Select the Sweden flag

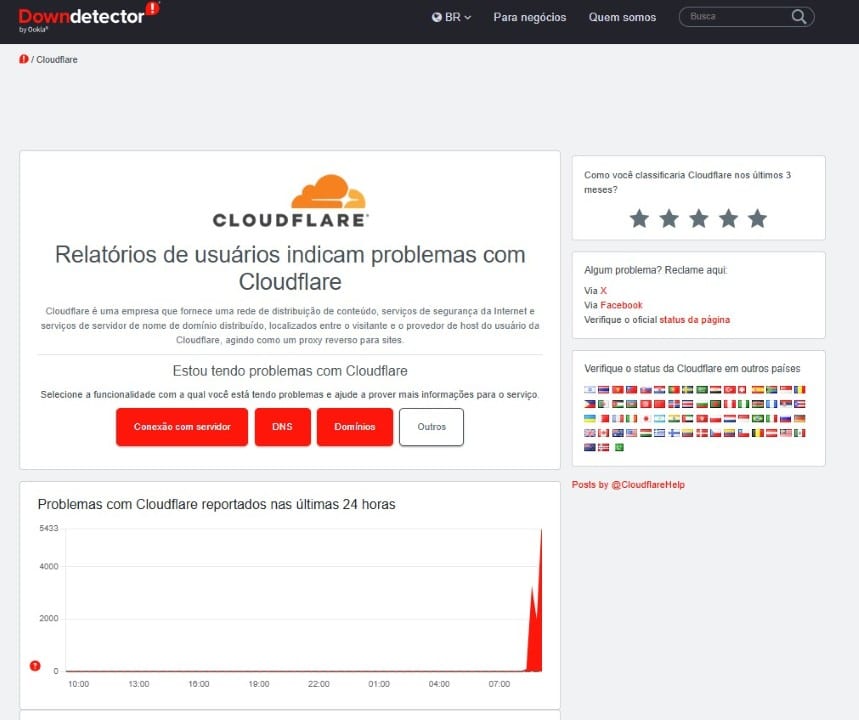688,390
